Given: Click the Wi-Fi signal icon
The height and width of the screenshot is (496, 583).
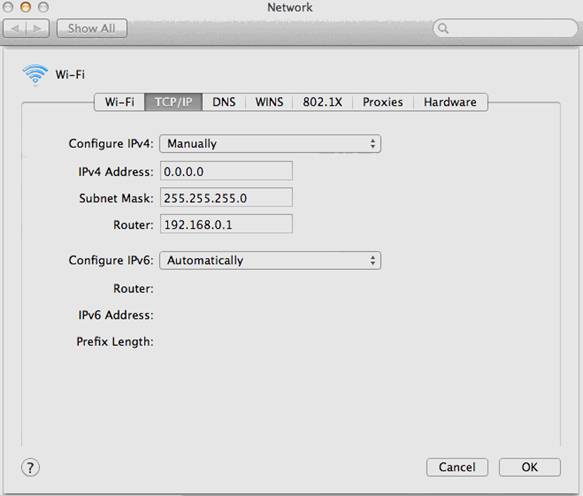Looking at the screenshot, I should tap(35, 74).
